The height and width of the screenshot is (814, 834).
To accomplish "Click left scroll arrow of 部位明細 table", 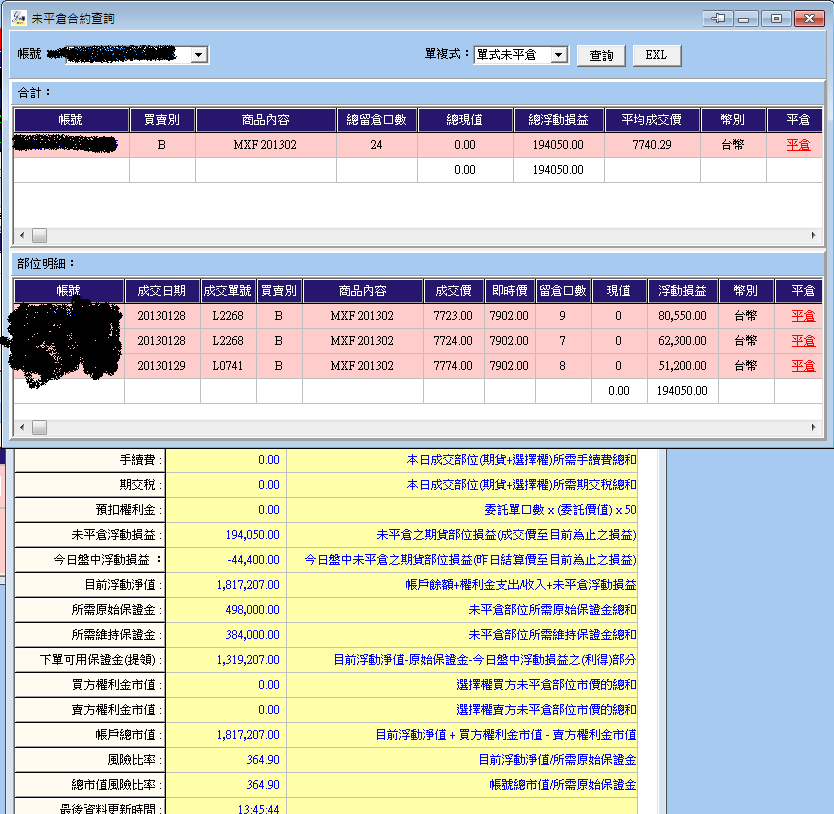I will coord(22,427).
